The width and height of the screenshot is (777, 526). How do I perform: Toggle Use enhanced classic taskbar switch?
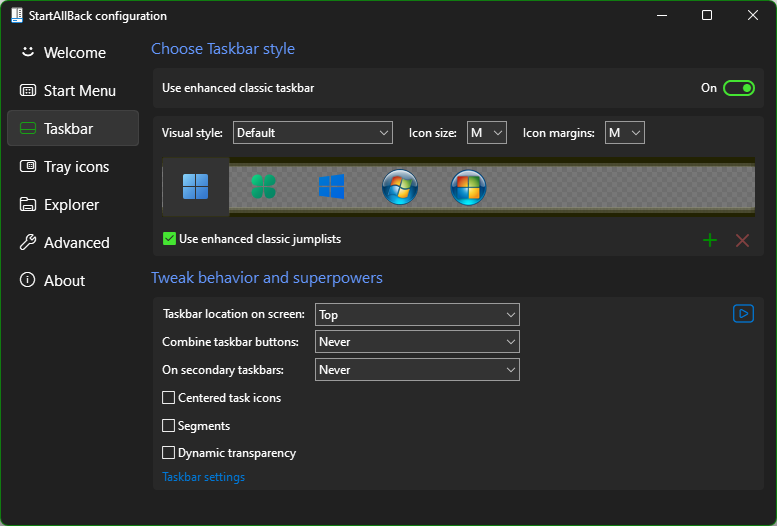click(x=739, y=88)
